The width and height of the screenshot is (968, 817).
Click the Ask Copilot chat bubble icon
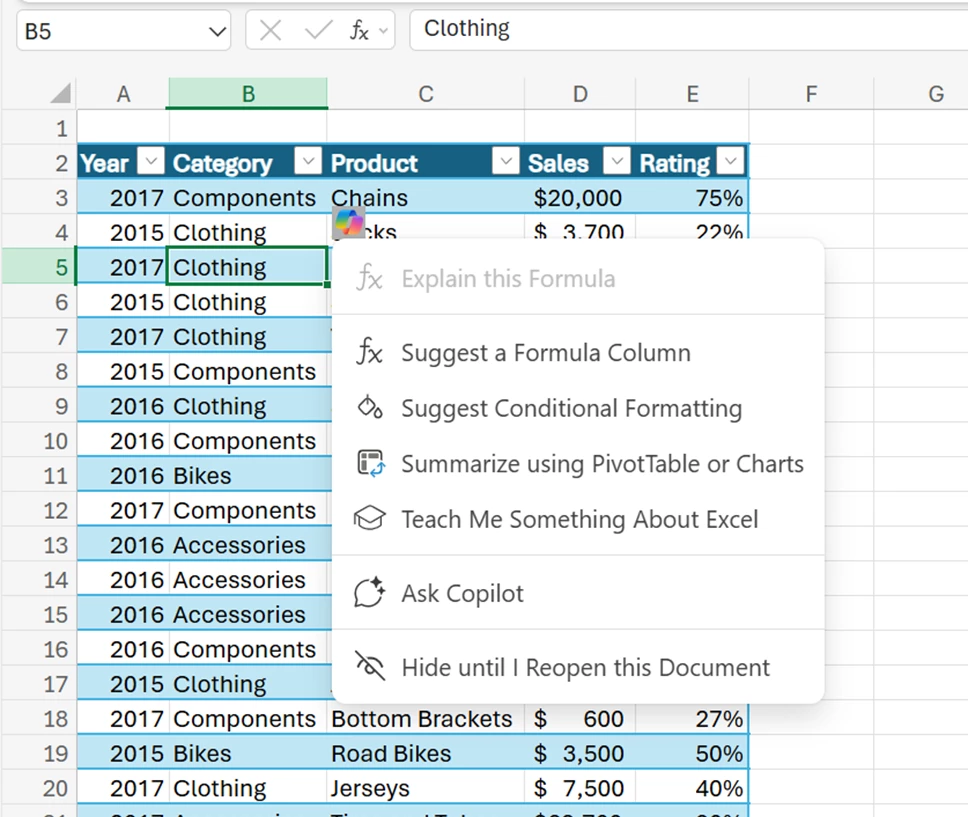[369, 593]
